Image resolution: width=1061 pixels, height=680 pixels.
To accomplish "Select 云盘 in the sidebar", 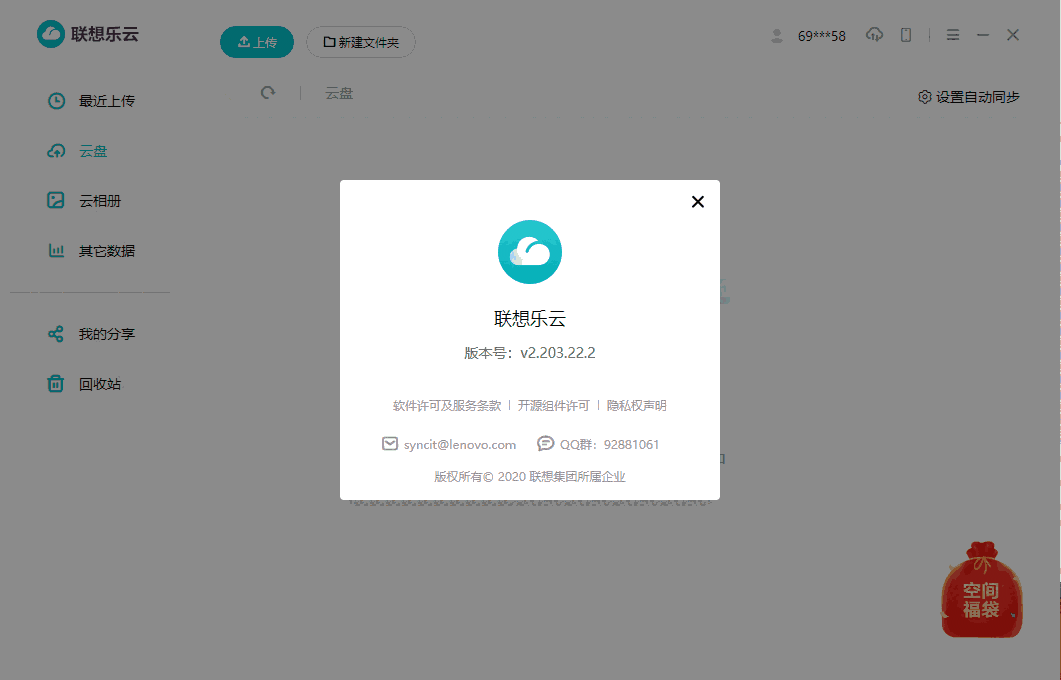I will click(95, 150).
